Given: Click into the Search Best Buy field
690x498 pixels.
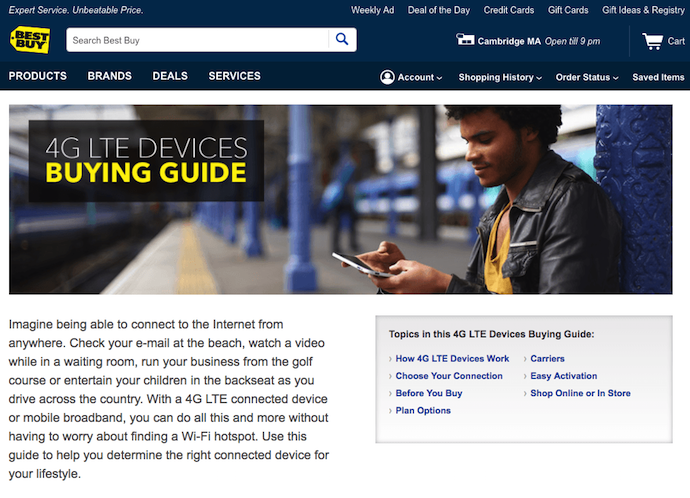Looking at the screenshot, I should click(197, 40).
